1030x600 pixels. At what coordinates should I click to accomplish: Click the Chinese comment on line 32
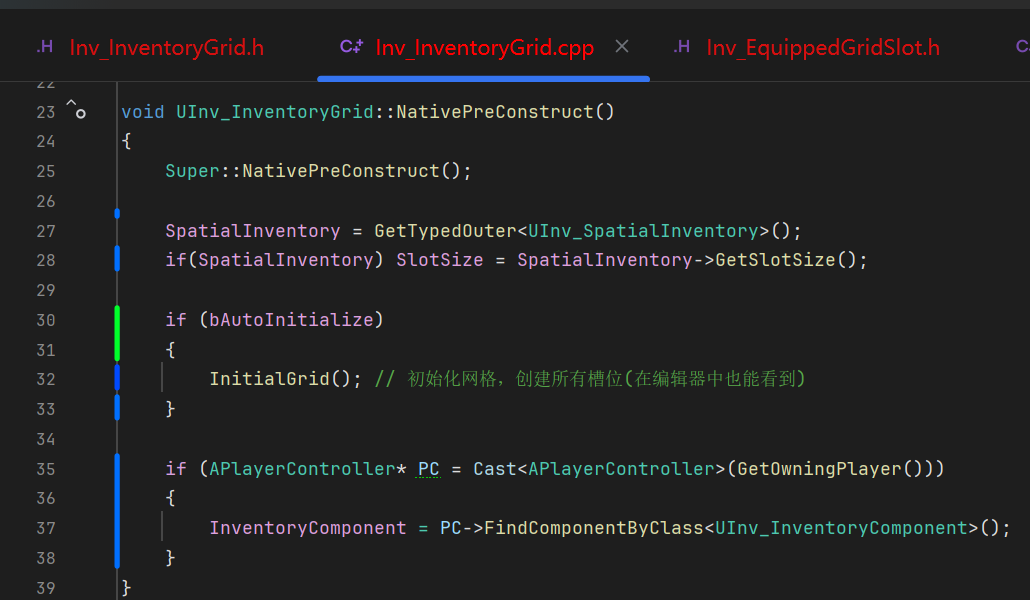click(x=589, y=379)
